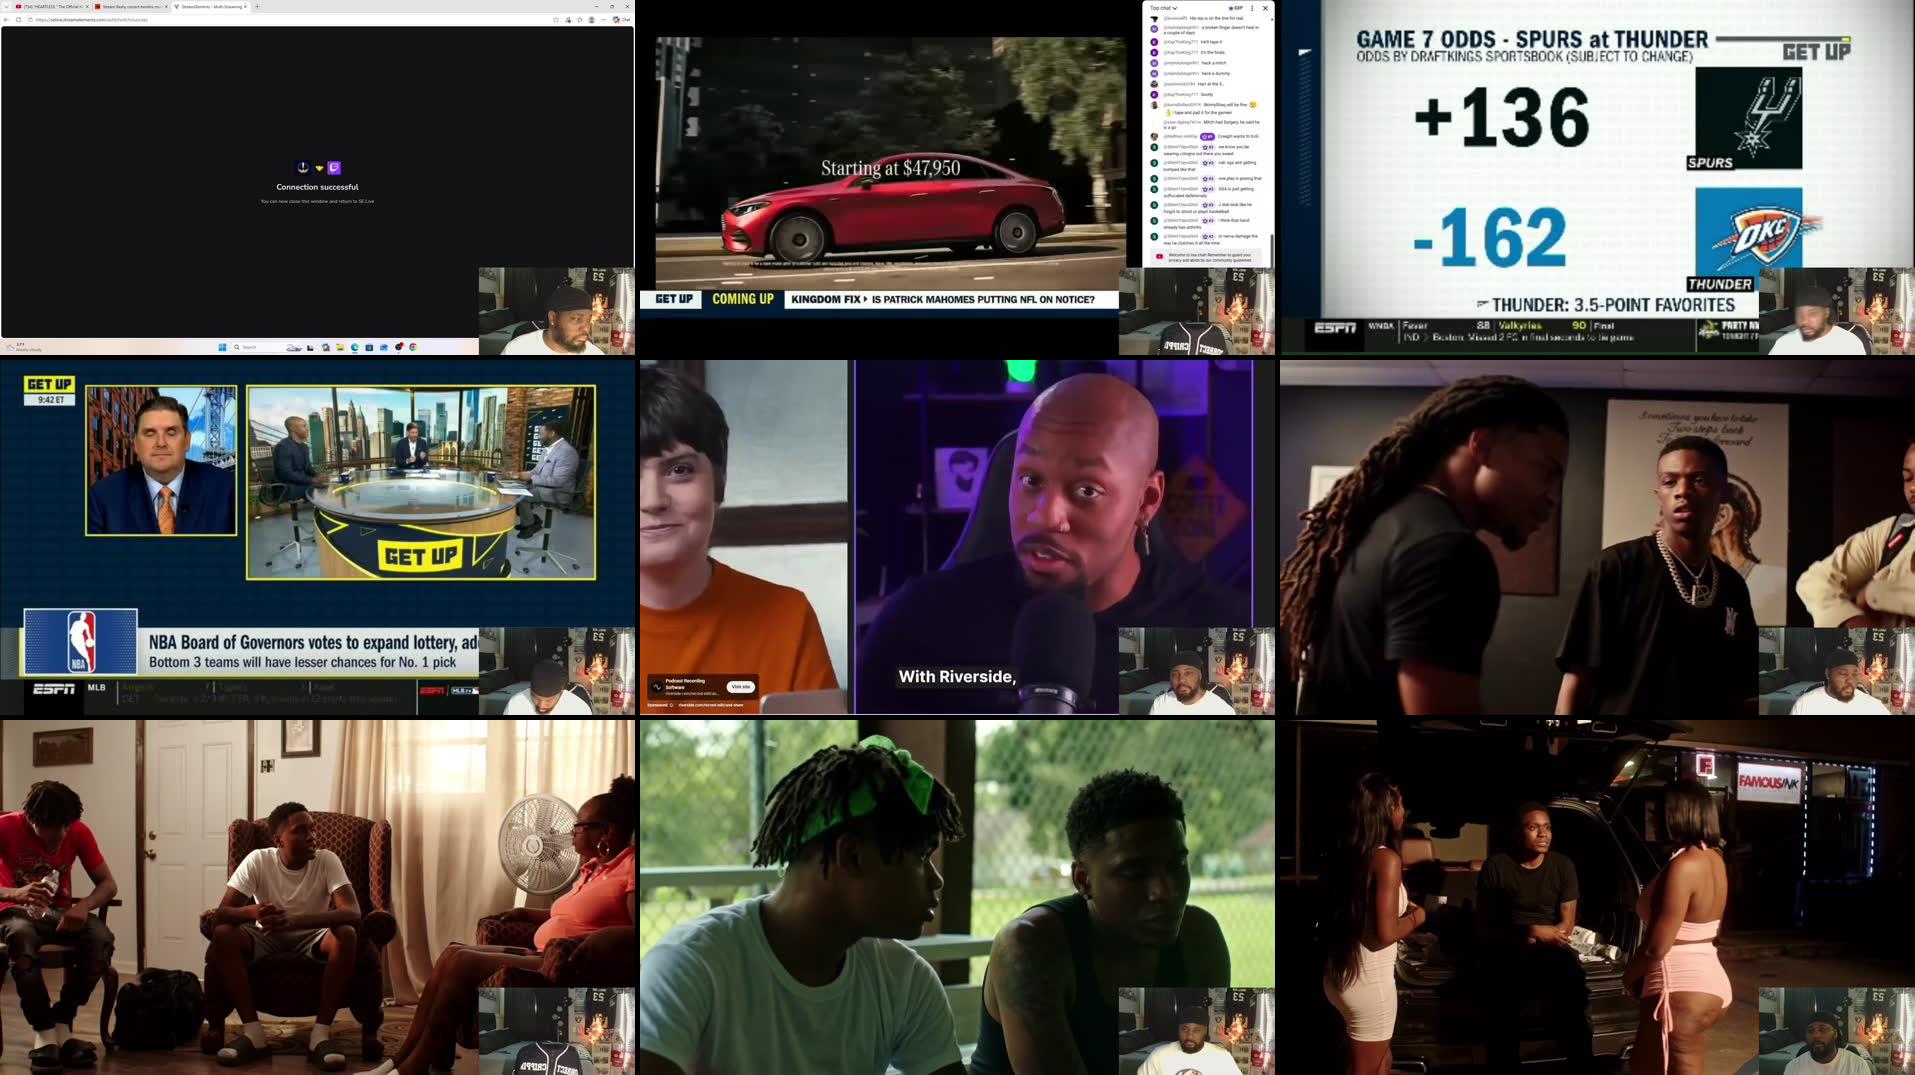This screenshot has width=1915, height=1075.
Task: Open the browser extensions icon
Action: 568,20
